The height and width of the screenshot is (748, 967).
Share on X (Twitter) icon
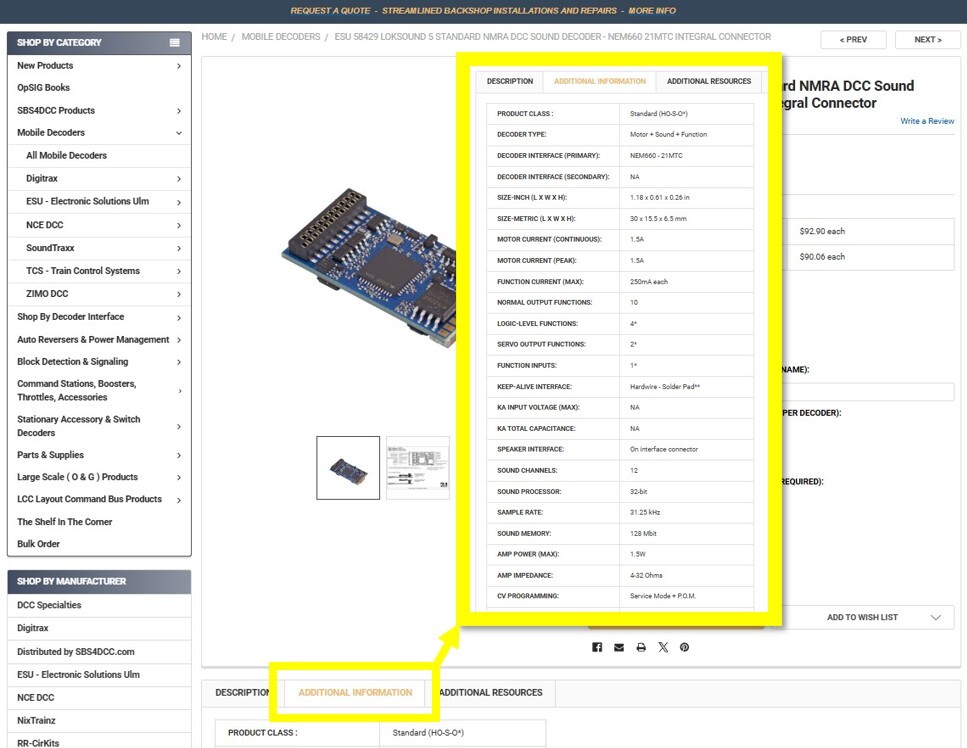point(663,647)
